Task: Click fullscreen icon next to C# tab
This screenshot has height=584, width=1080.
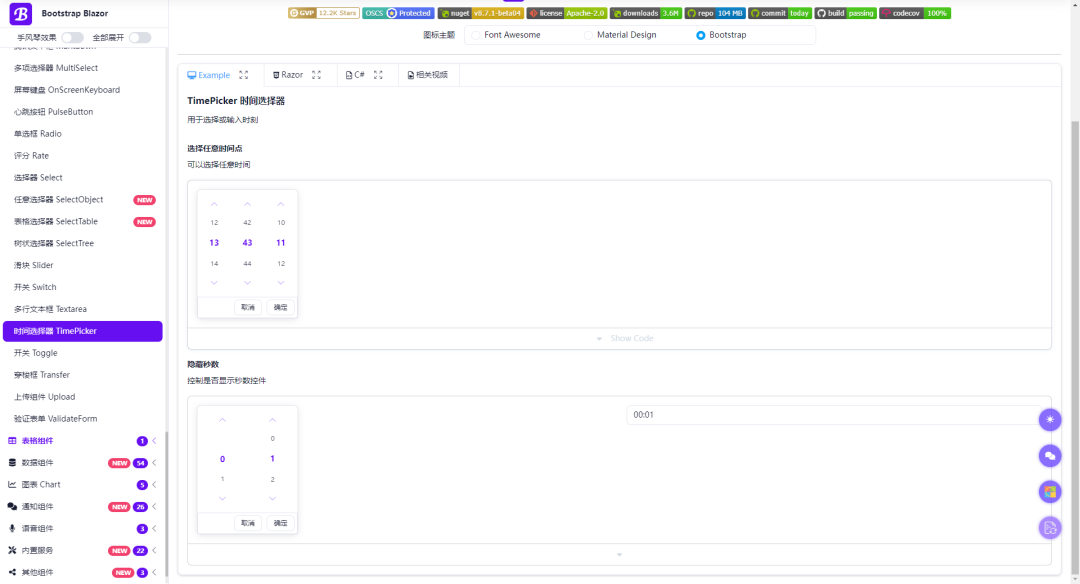Action: coord(378,75)
